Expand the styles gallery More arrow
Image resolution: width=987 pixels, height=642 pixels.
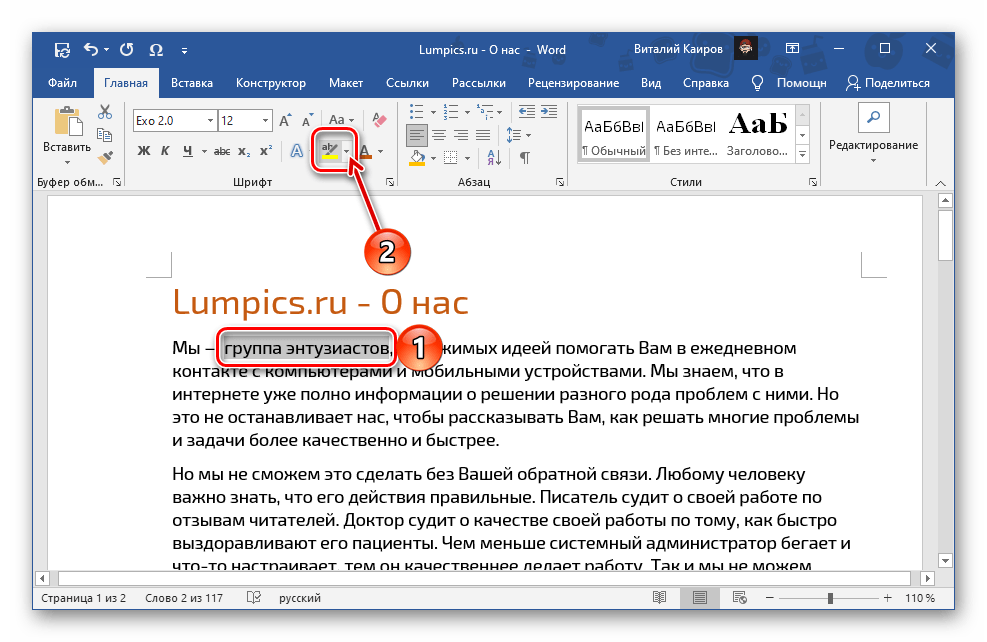coord(803,154)
